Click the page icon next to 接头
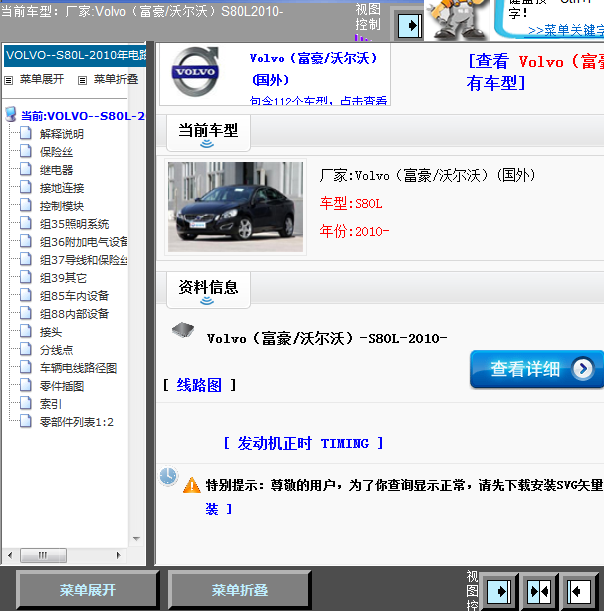Screen dimensions: 604x611 pyautogui.click(x=26, y=331)
